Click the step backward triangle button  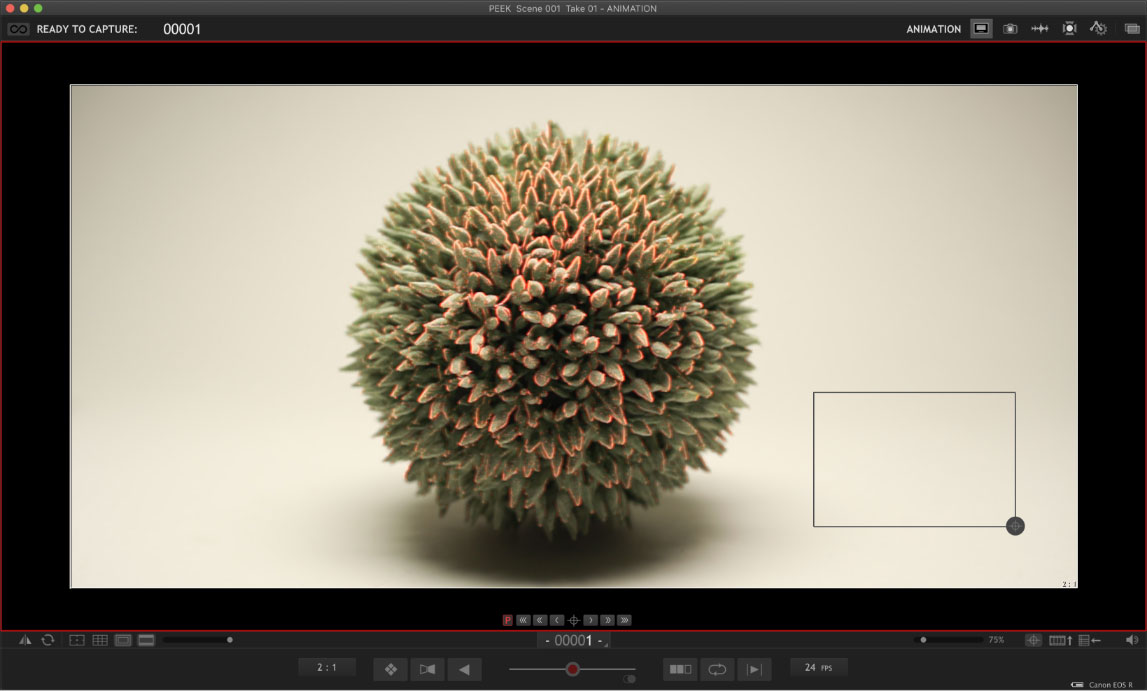point(464,669)
